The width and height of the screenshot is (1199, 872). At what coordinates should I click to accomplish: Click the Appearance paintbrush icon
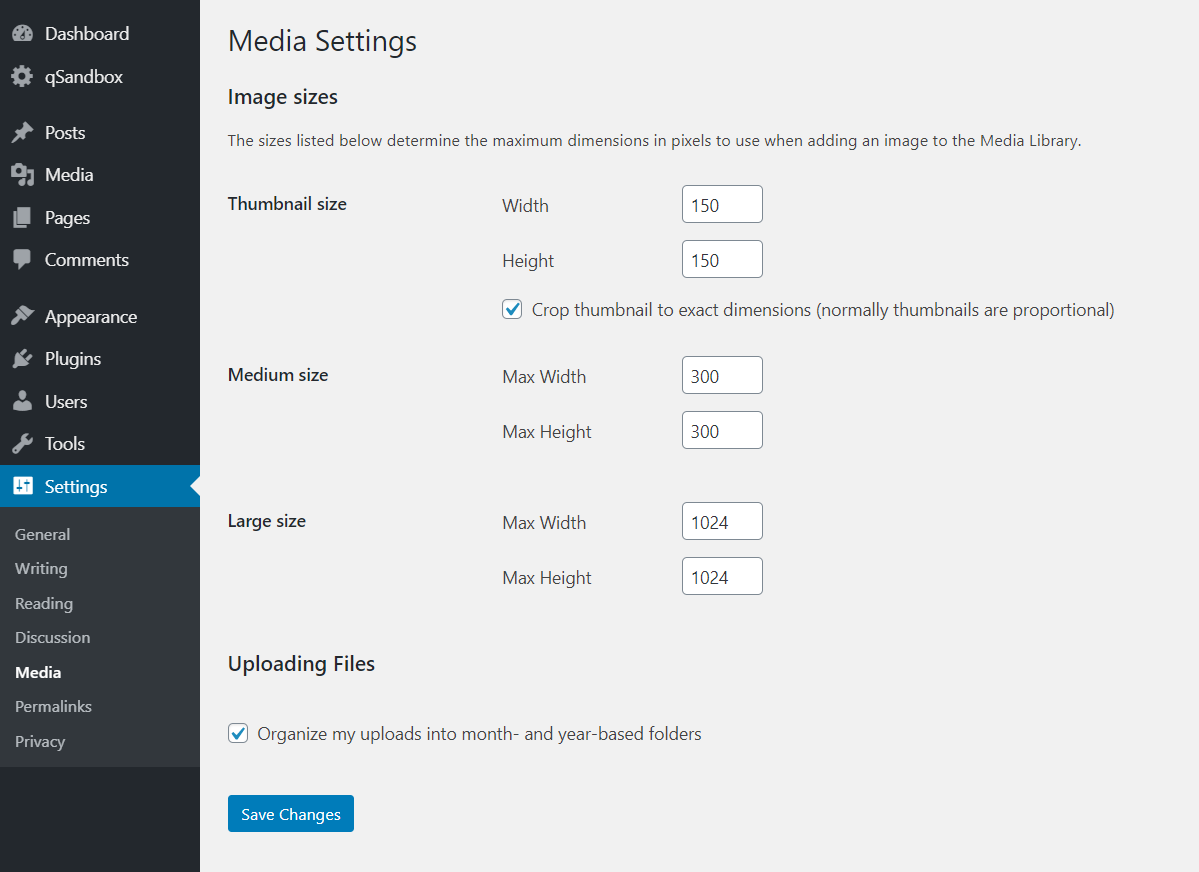pyautogui.click(x=22, y=317)
